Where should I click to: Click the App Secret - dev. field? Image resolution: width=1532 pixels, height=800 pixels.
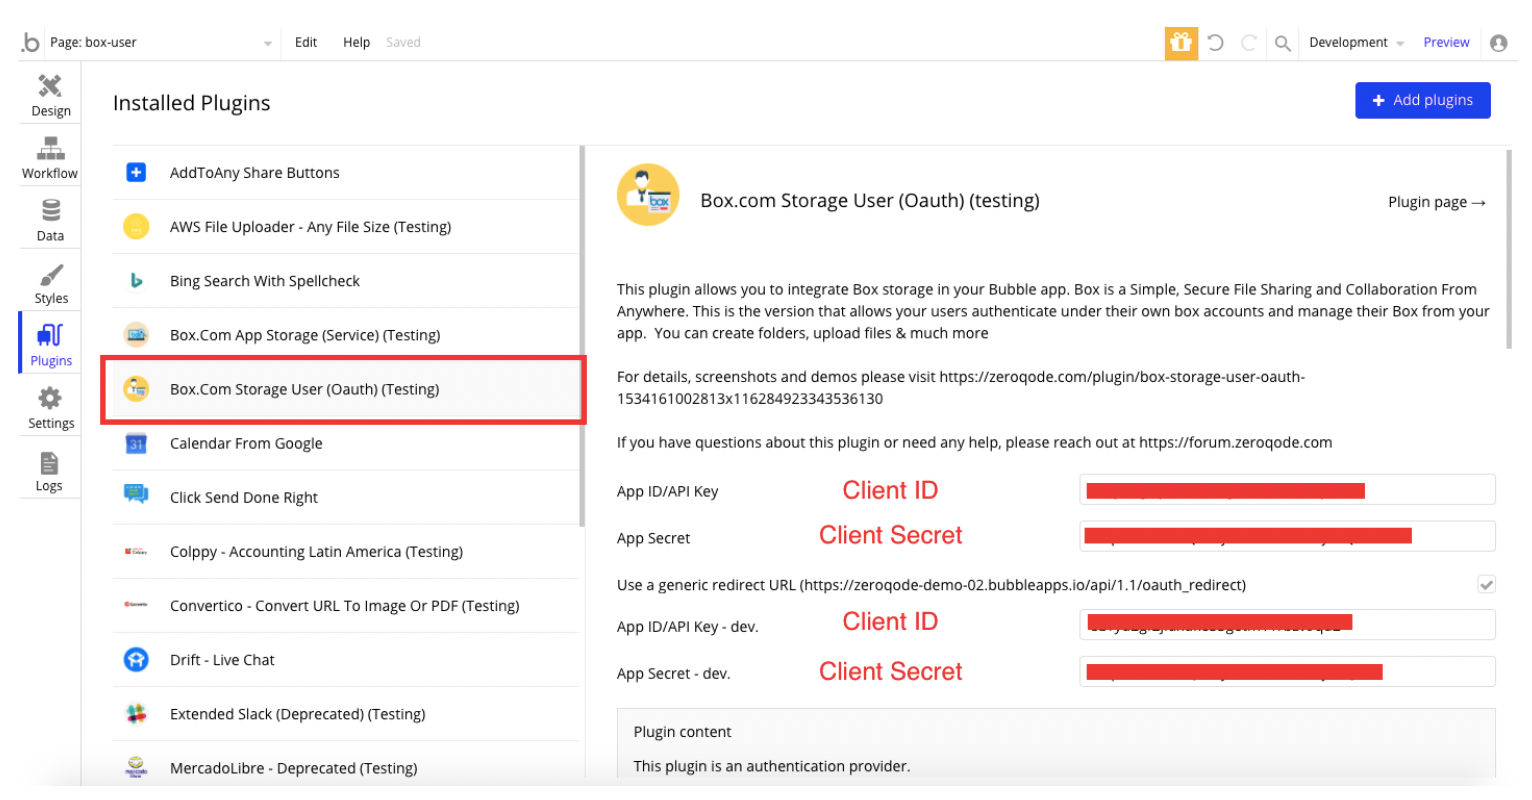click(1287, 671)
